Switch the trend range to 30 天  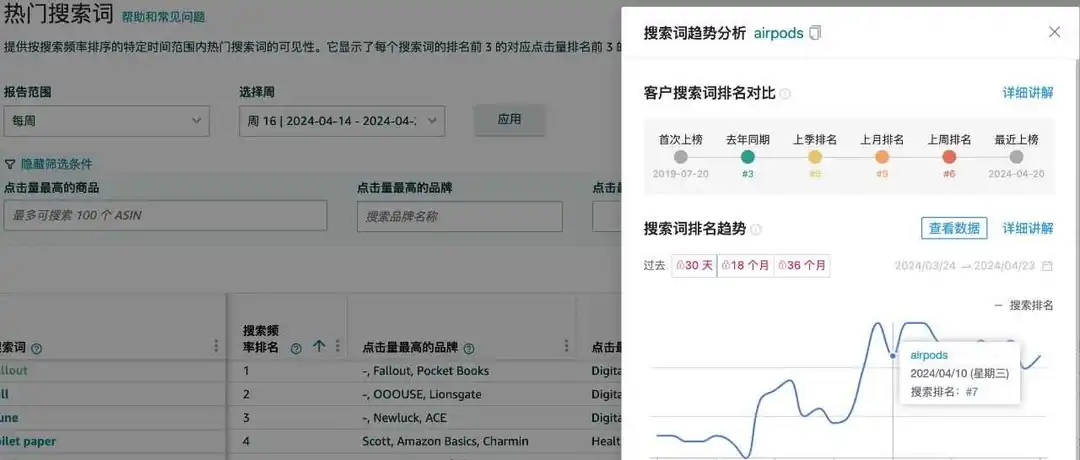pos(694,266)
